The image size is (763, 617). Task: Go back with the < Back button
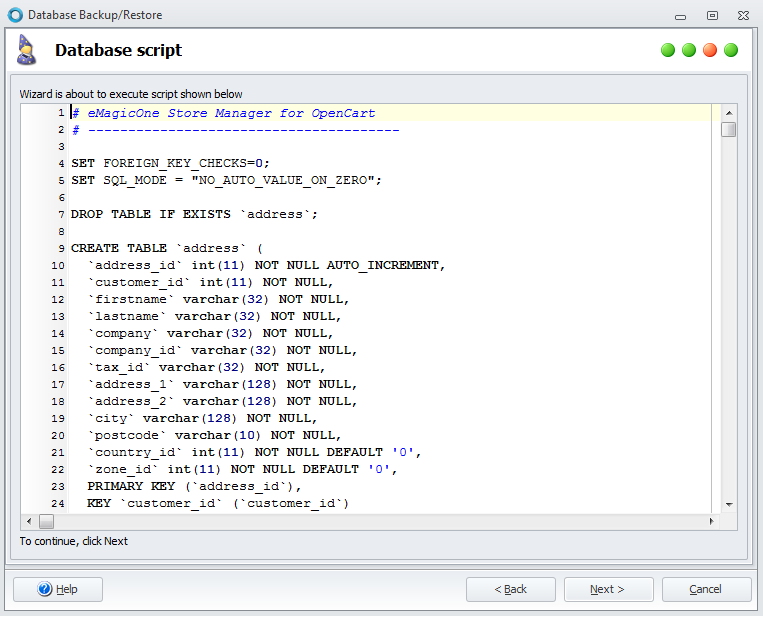[x=510, y=589]
